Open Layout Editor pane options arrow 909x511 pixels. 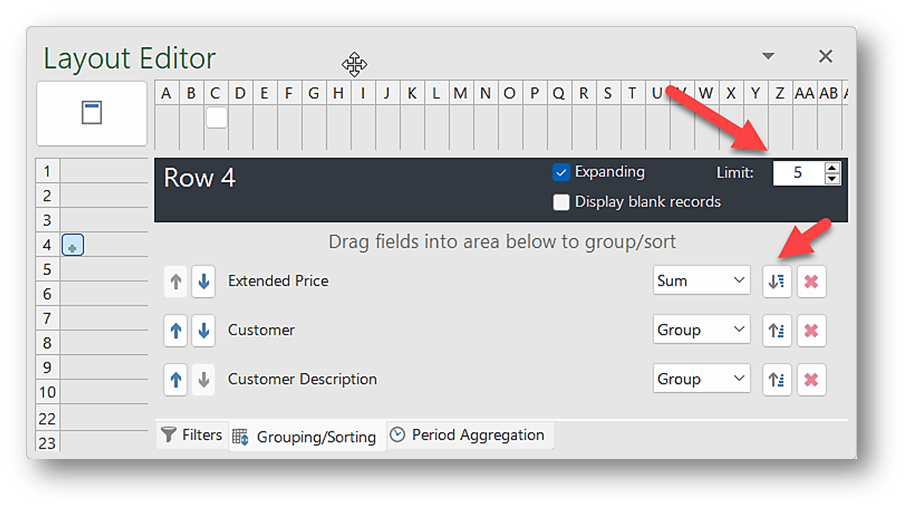(x=768, y=56)
